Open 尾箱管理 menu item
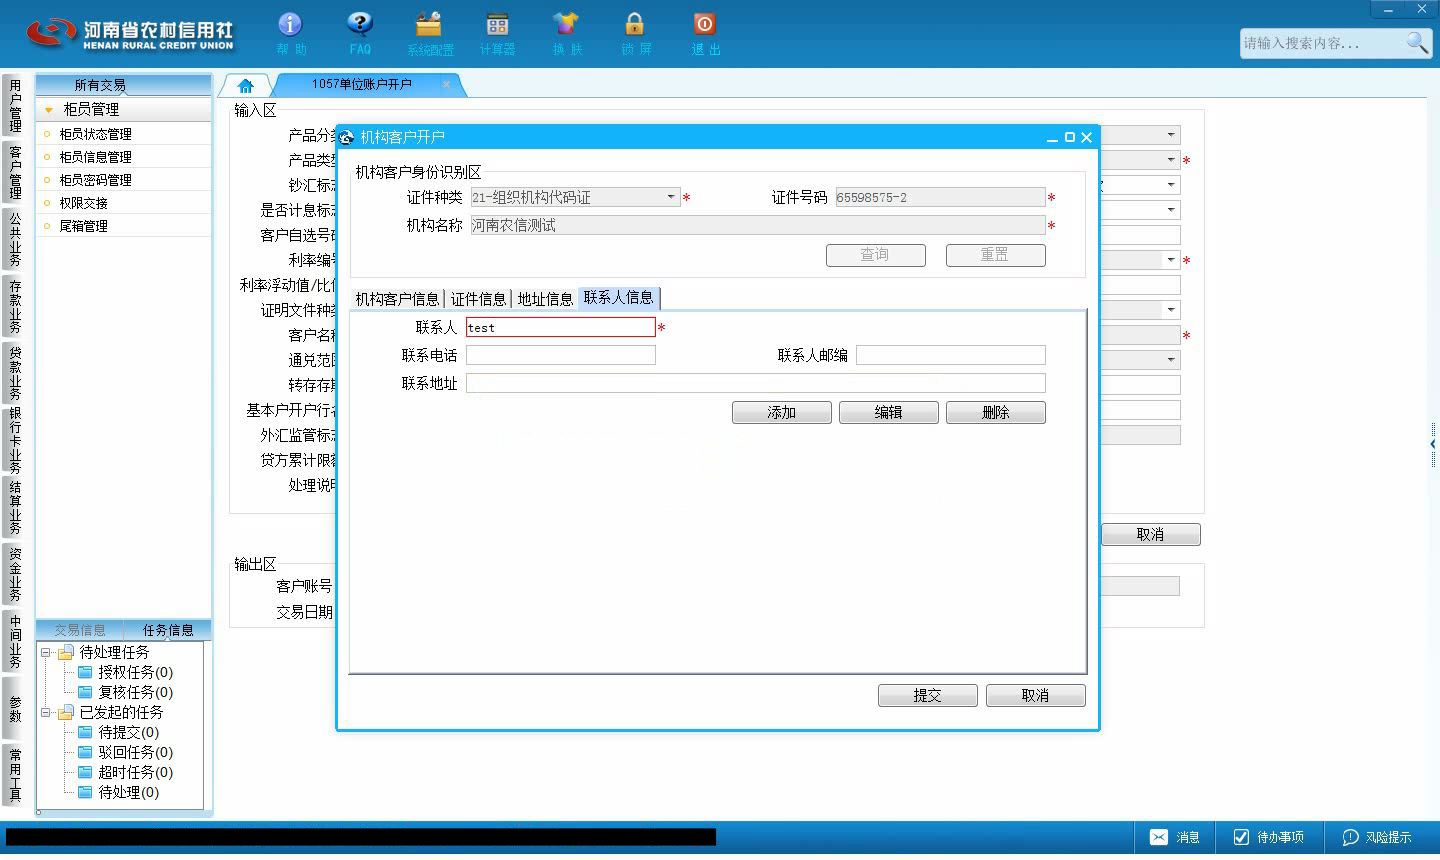Screen dimensions: 1440x860 (83, 226)
